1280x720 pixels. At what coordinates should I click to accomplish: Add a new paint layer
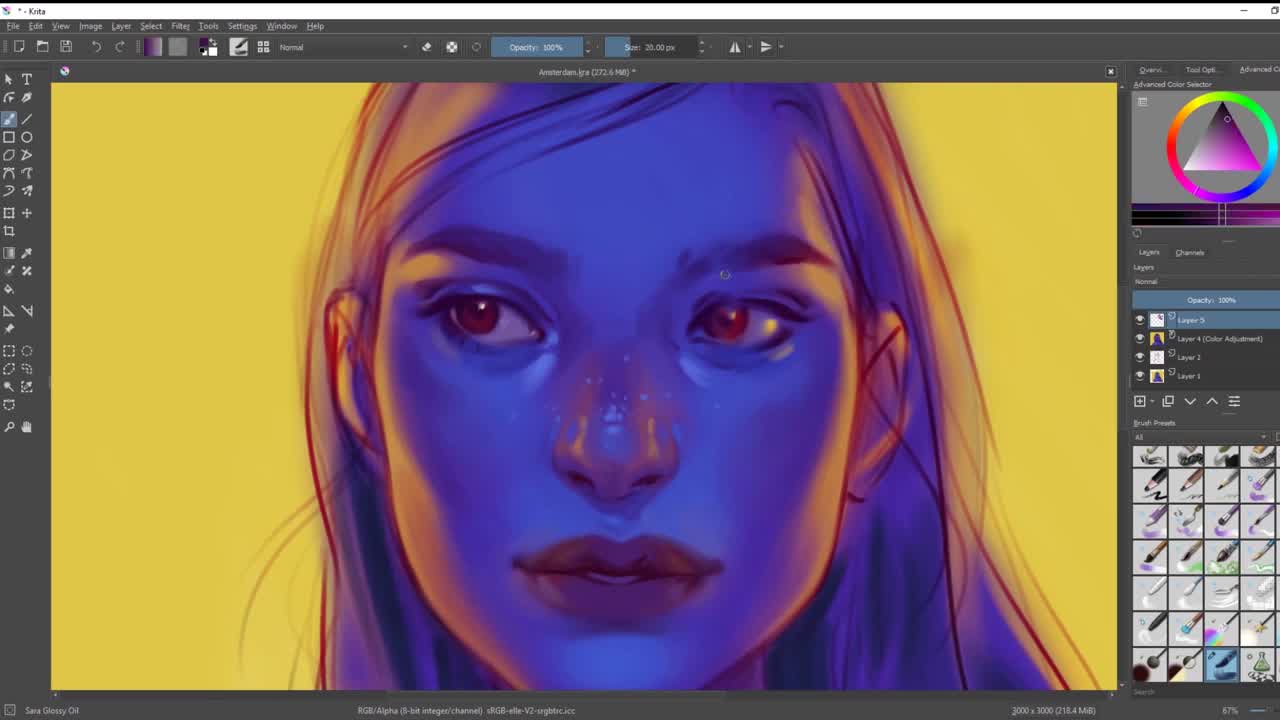point(1140,402)
